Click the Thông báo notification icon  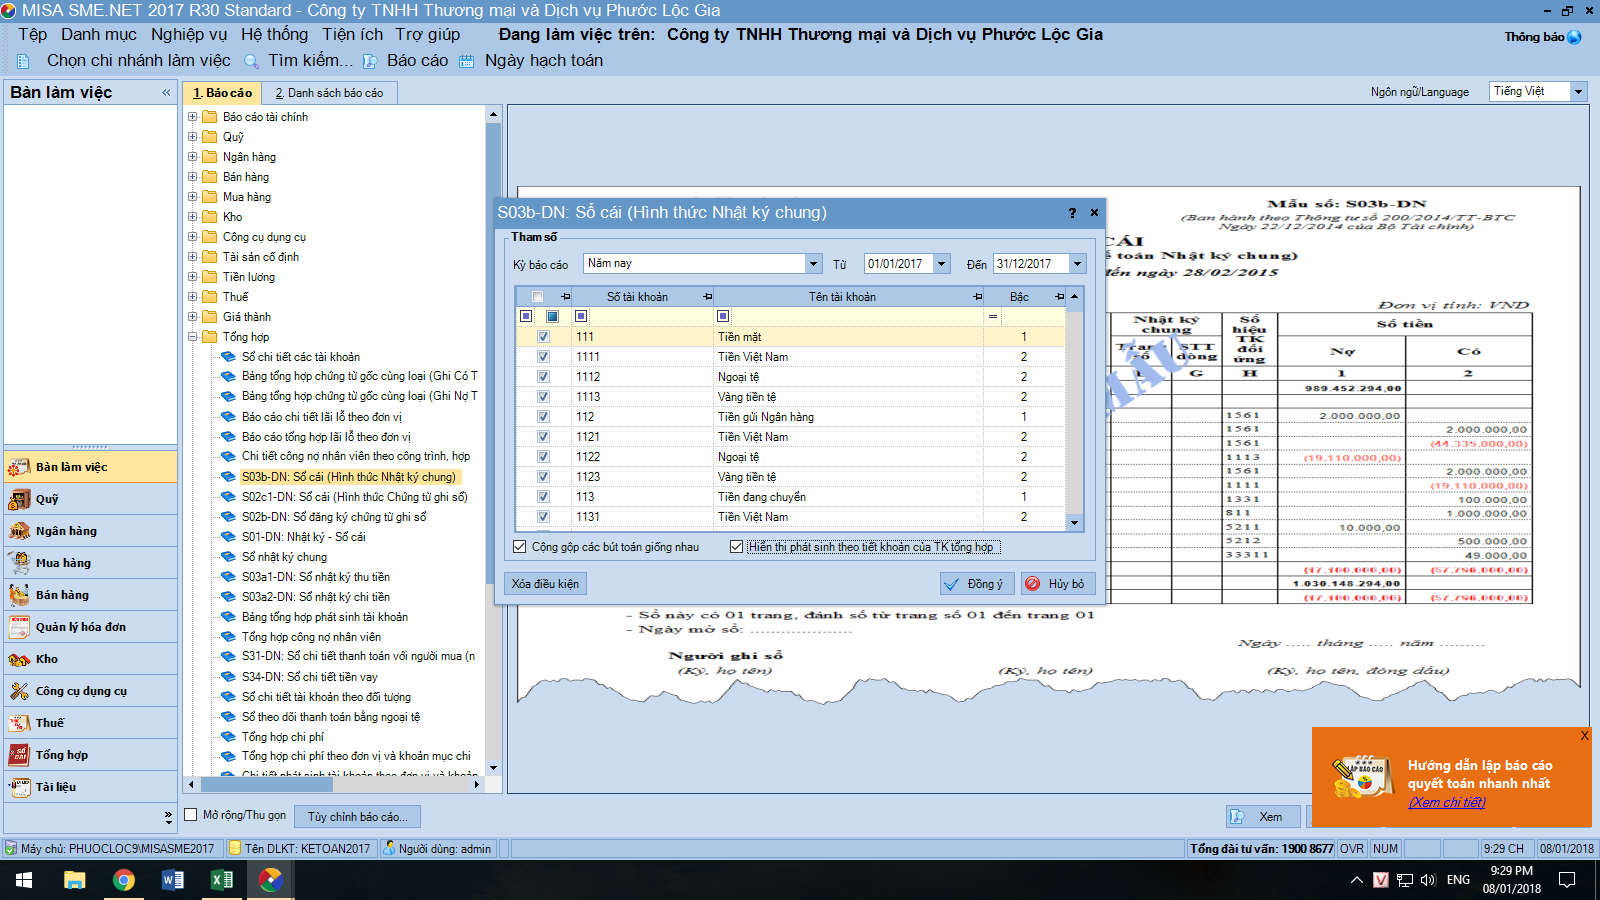tap(1574, 37)
